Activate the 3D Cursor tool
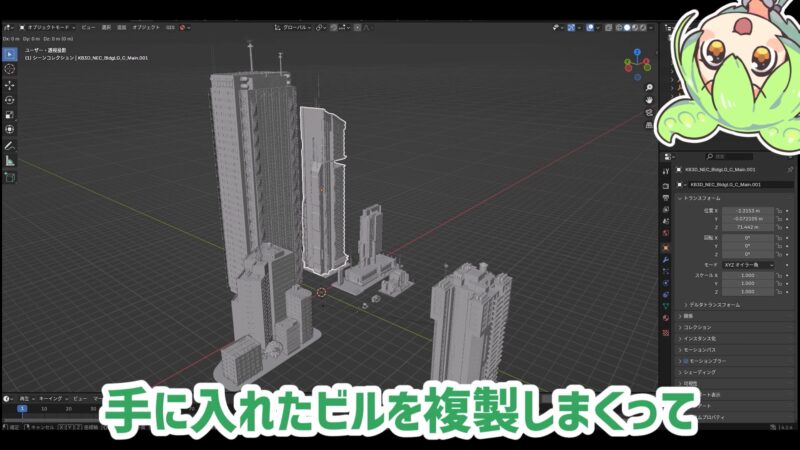 pyautogui.click(x=10, y=69)
